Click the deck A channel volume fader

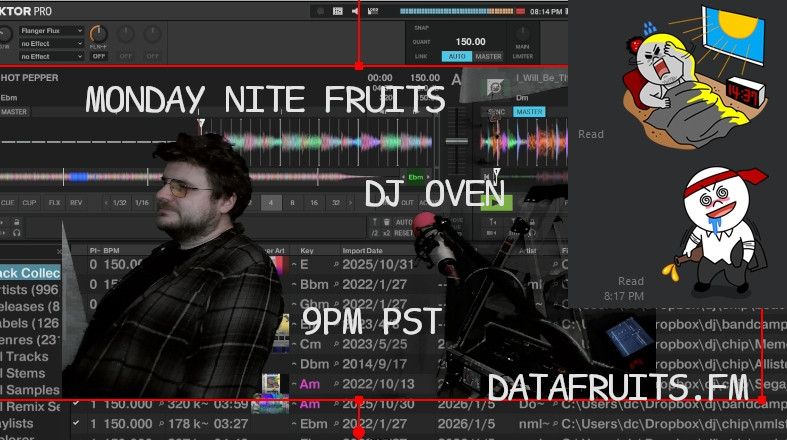[457, 141]
